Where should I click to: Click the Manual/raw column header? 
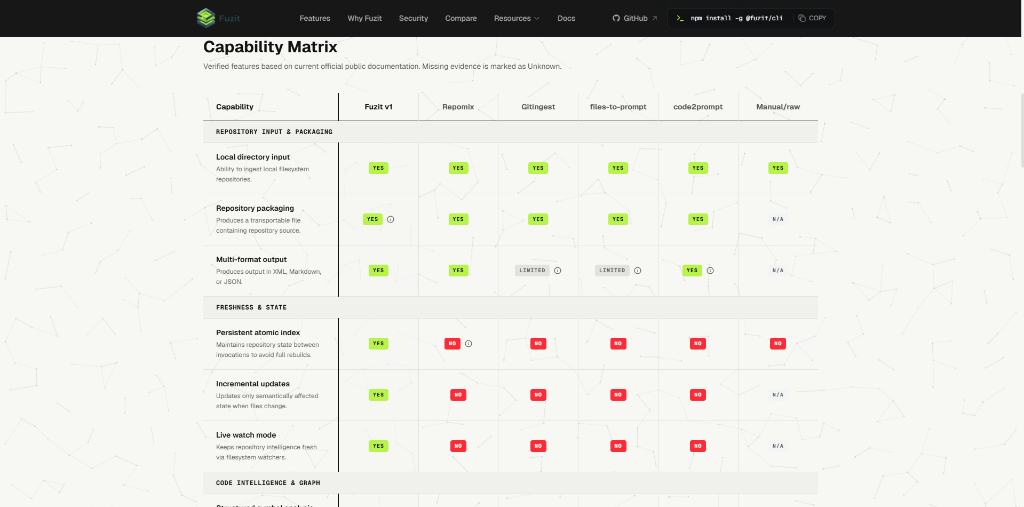click(778, 106)
